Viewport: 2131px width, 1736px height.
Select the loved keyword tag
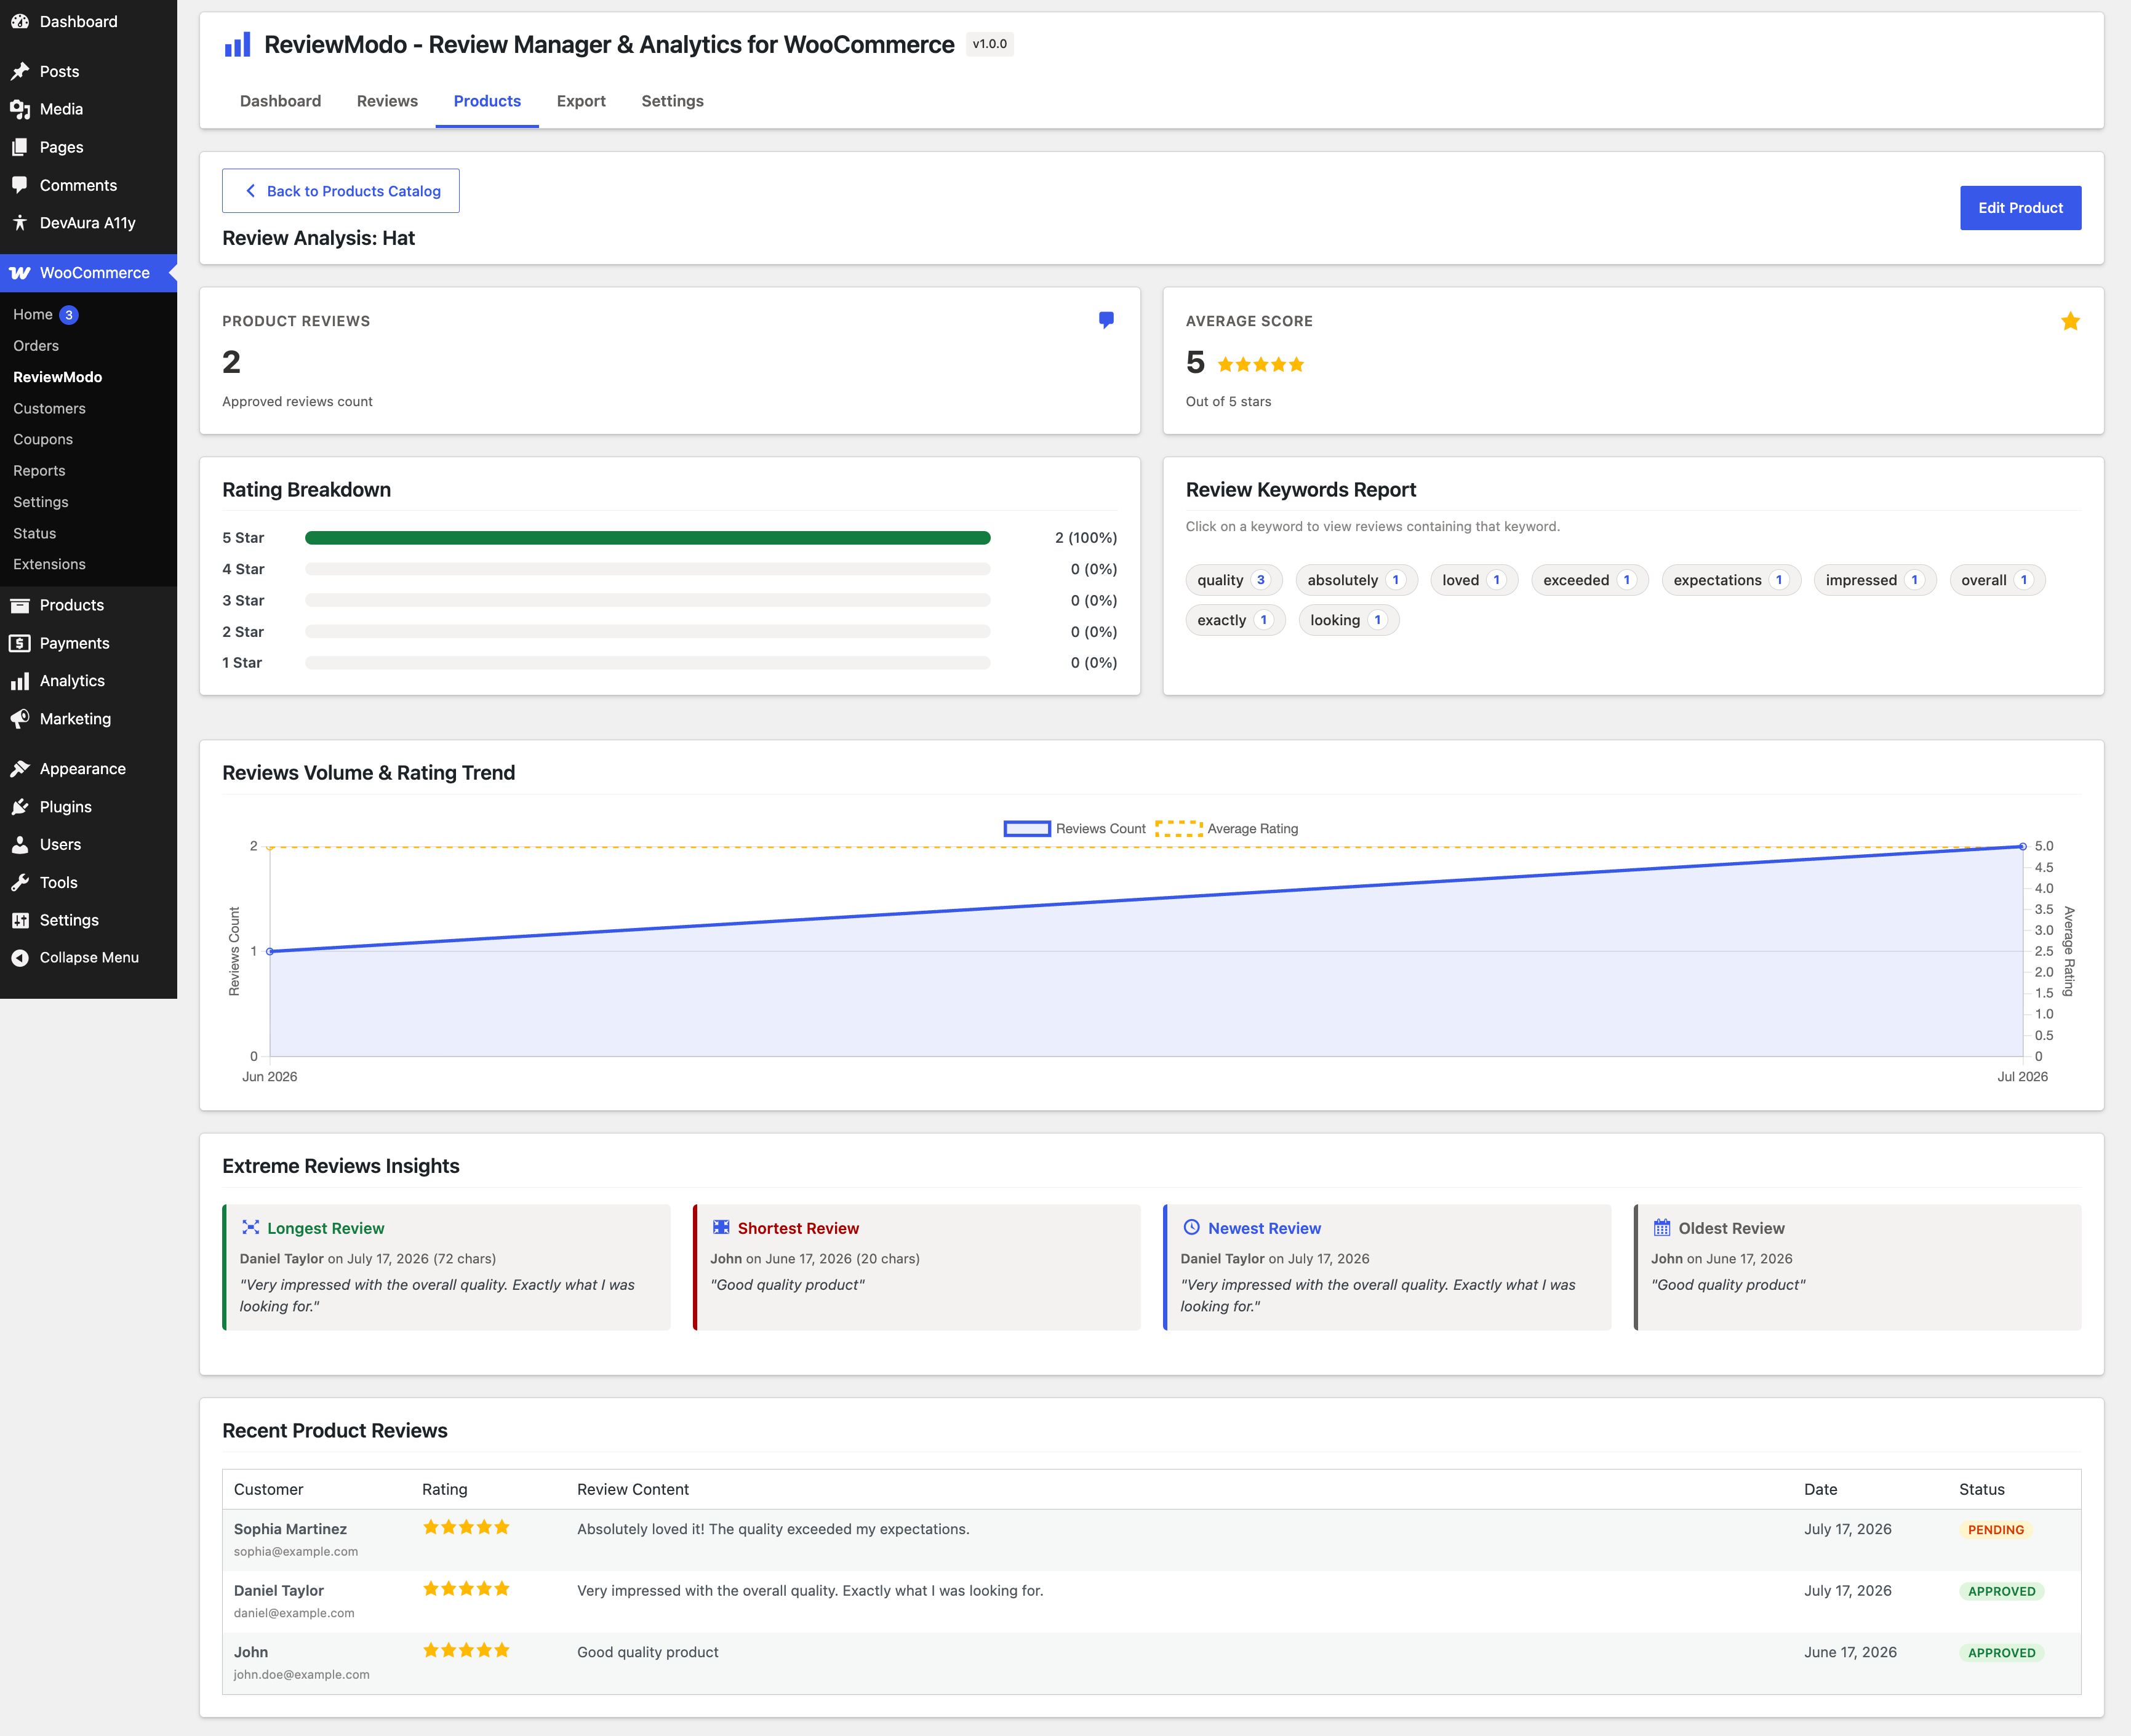pyautogui.click(x=1474, y=580)
